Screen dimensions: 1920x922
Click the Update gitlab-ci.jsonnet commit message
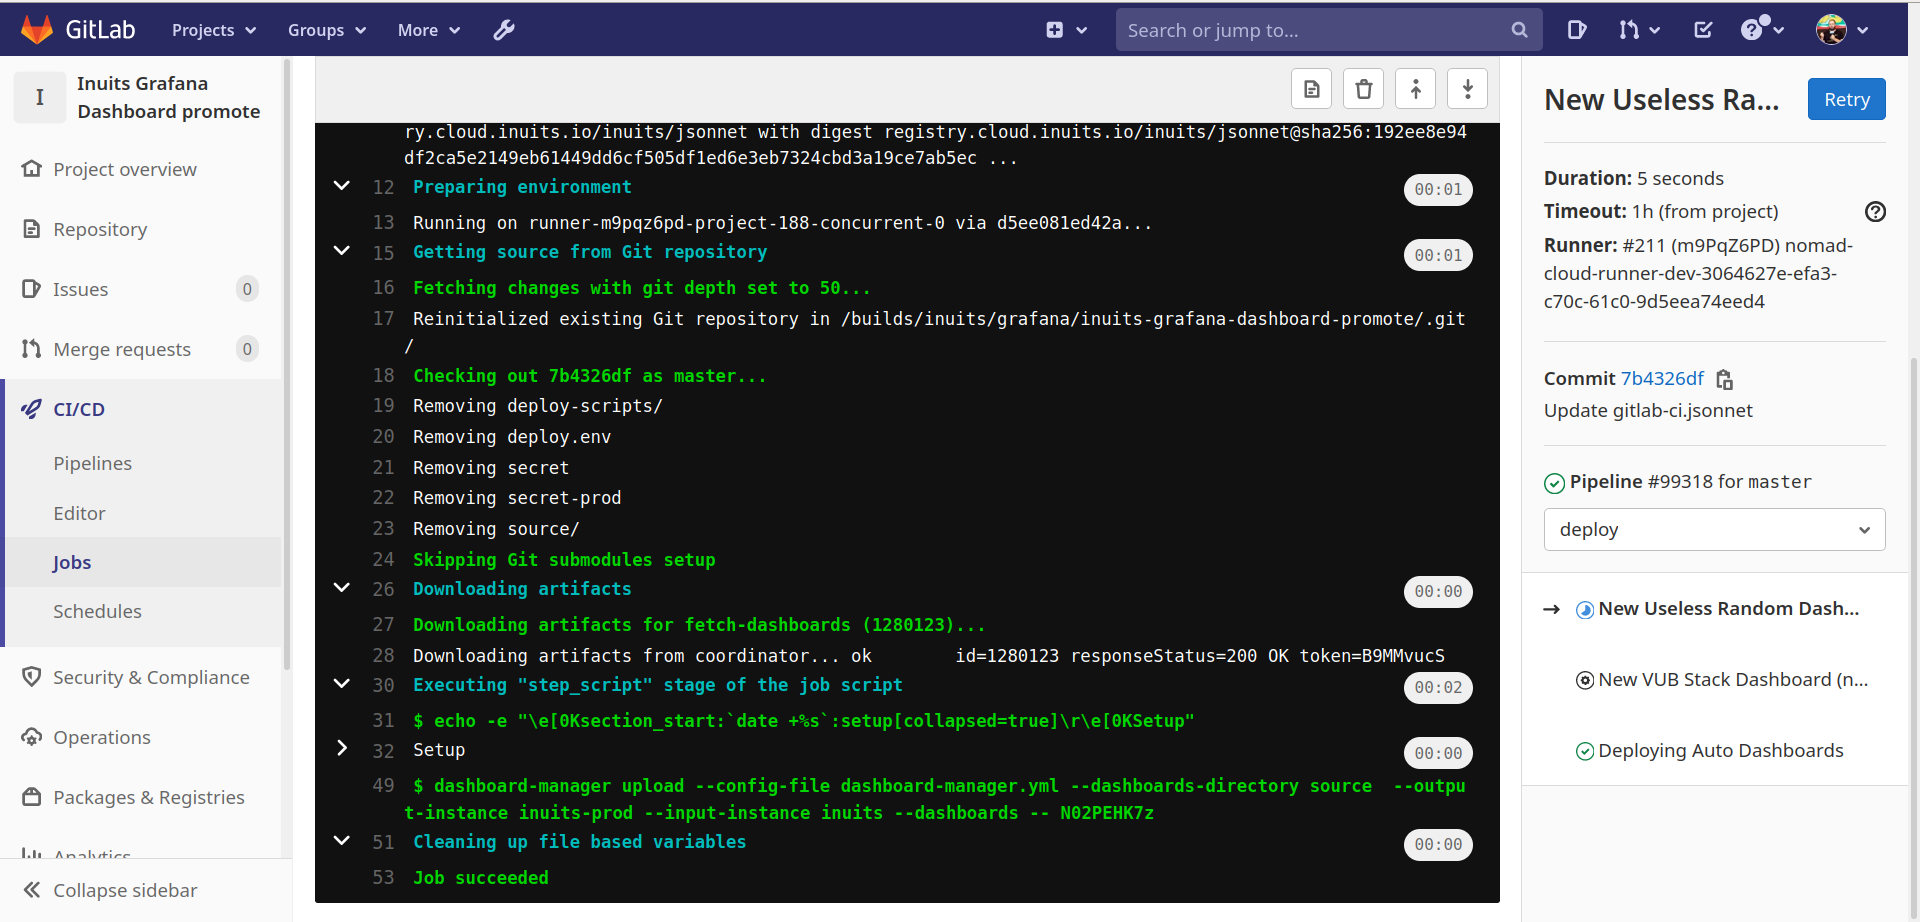(1648, 410)
